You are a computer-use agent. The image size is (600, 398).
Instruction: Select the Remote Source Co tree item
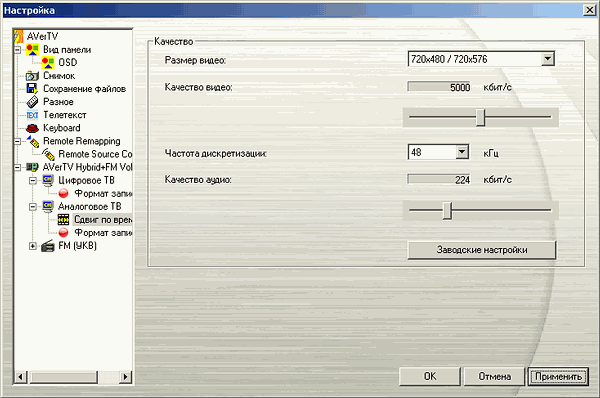pos(95,154)
